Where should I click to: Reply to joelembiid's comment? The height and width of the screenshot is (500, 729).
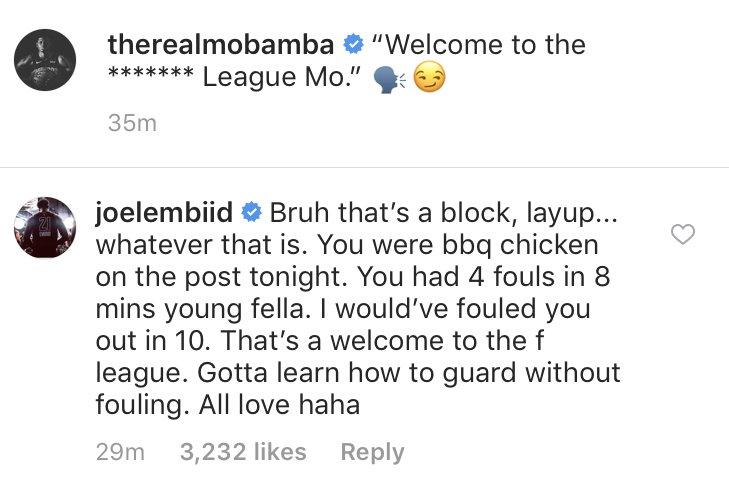pos(372,452)
